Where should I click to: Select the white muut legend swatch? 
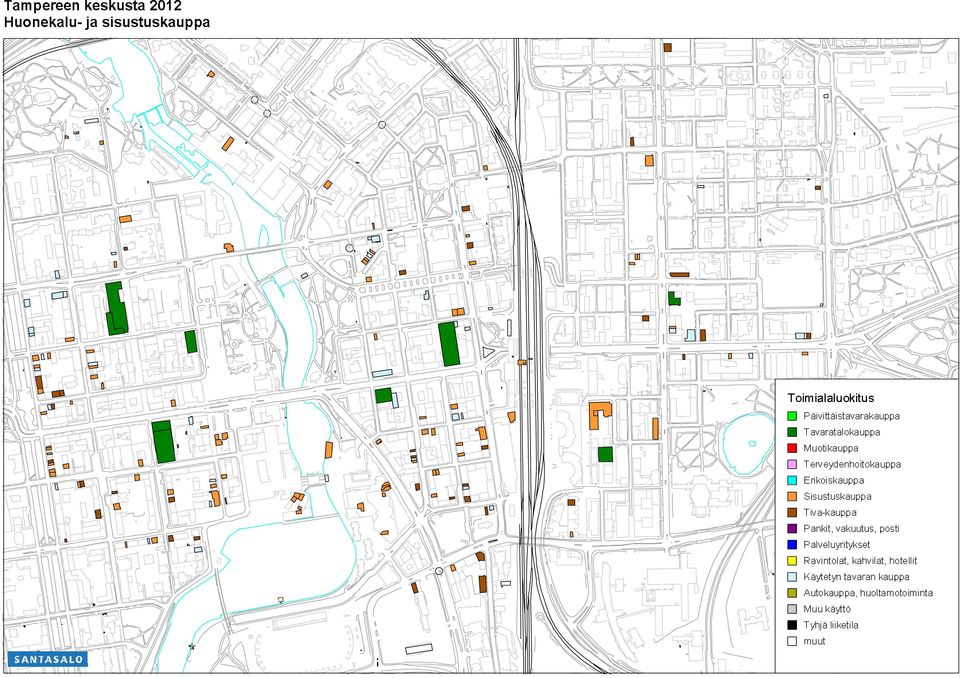tap(792, 641)
